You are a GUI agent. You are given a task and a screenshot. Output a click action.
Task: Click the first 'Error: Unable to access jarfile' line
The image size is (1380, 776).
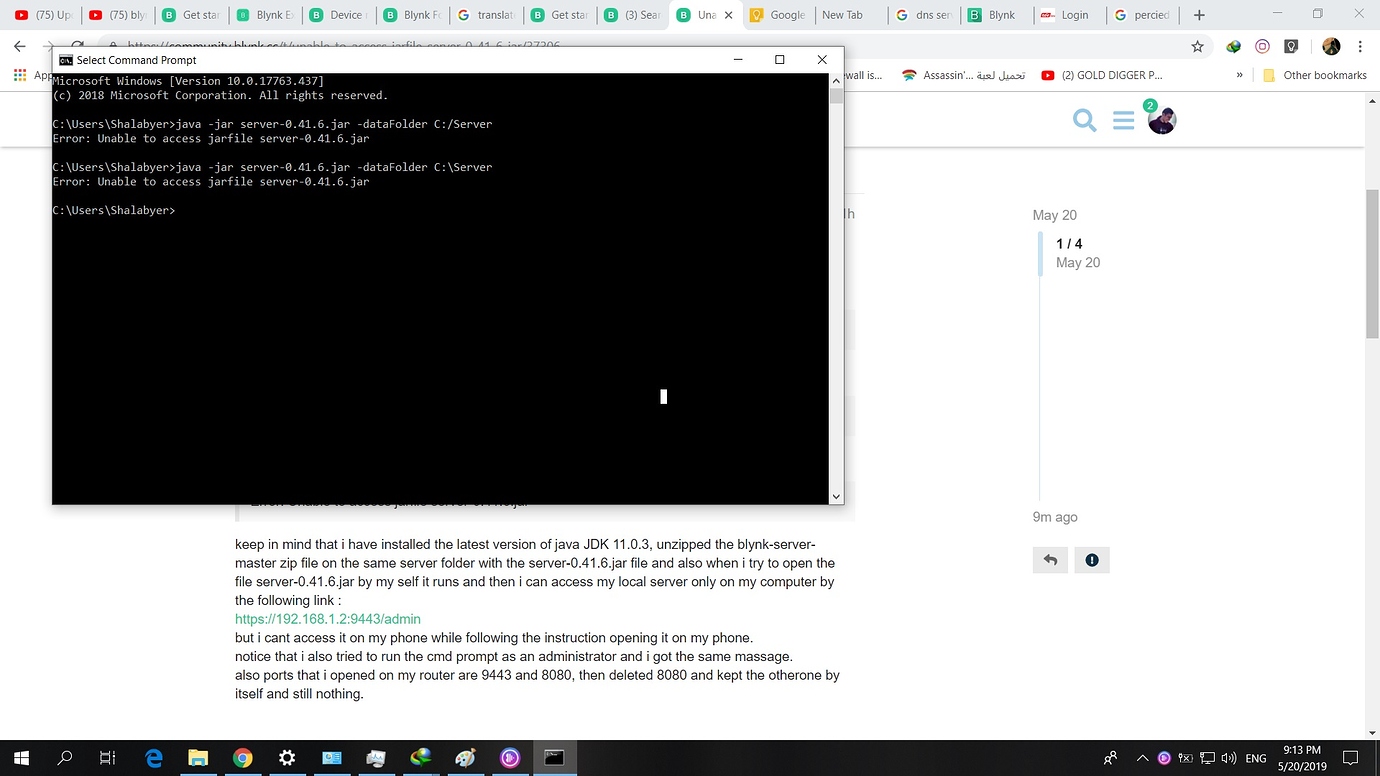(211, 139)
